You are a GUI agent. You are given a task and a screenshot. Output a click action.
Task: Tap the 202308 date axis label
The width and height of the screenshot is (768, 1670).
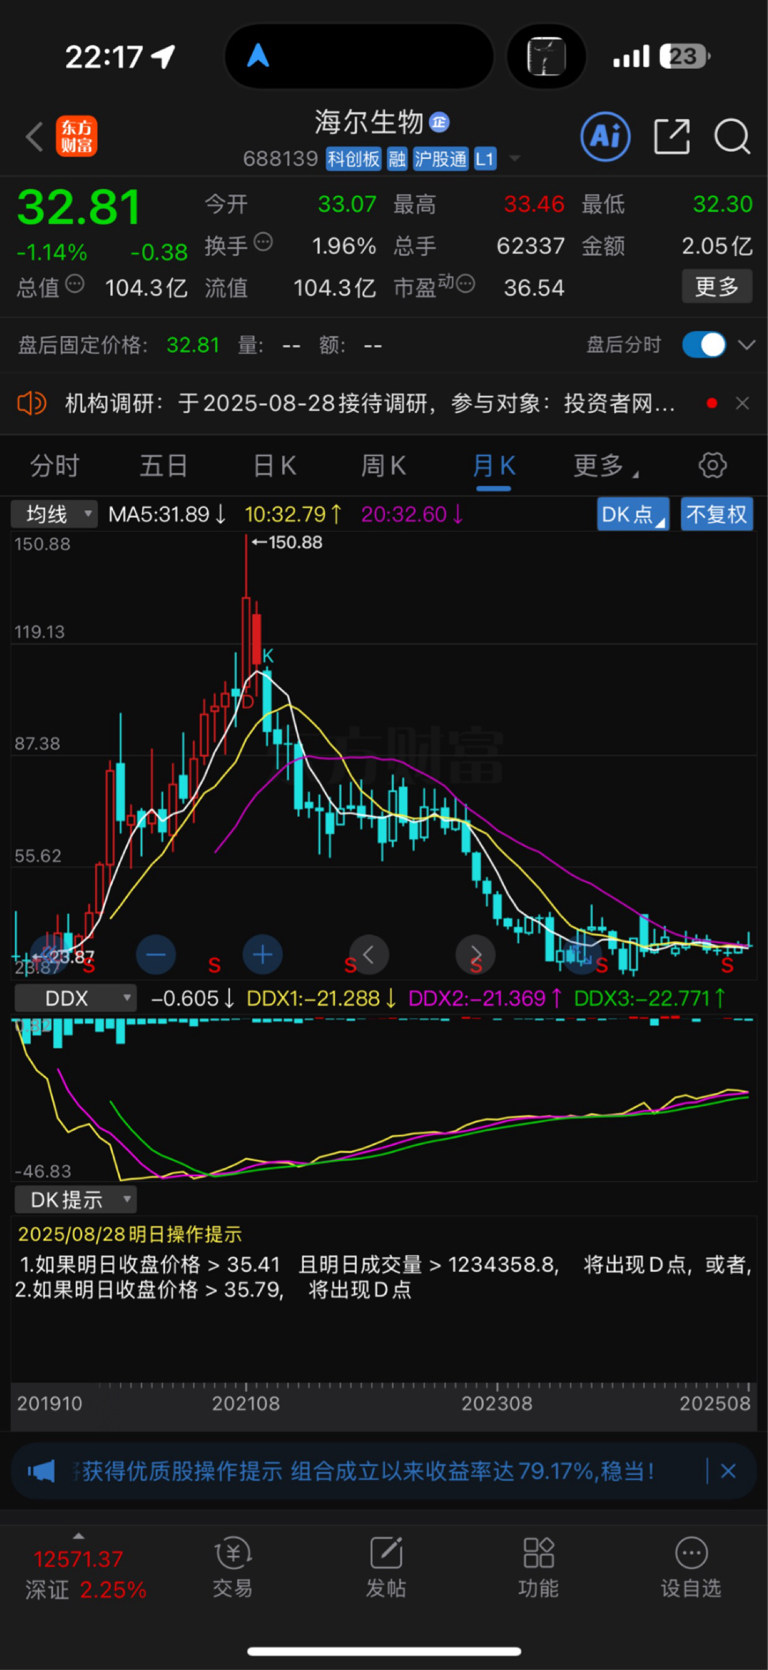coord(497,1403)
